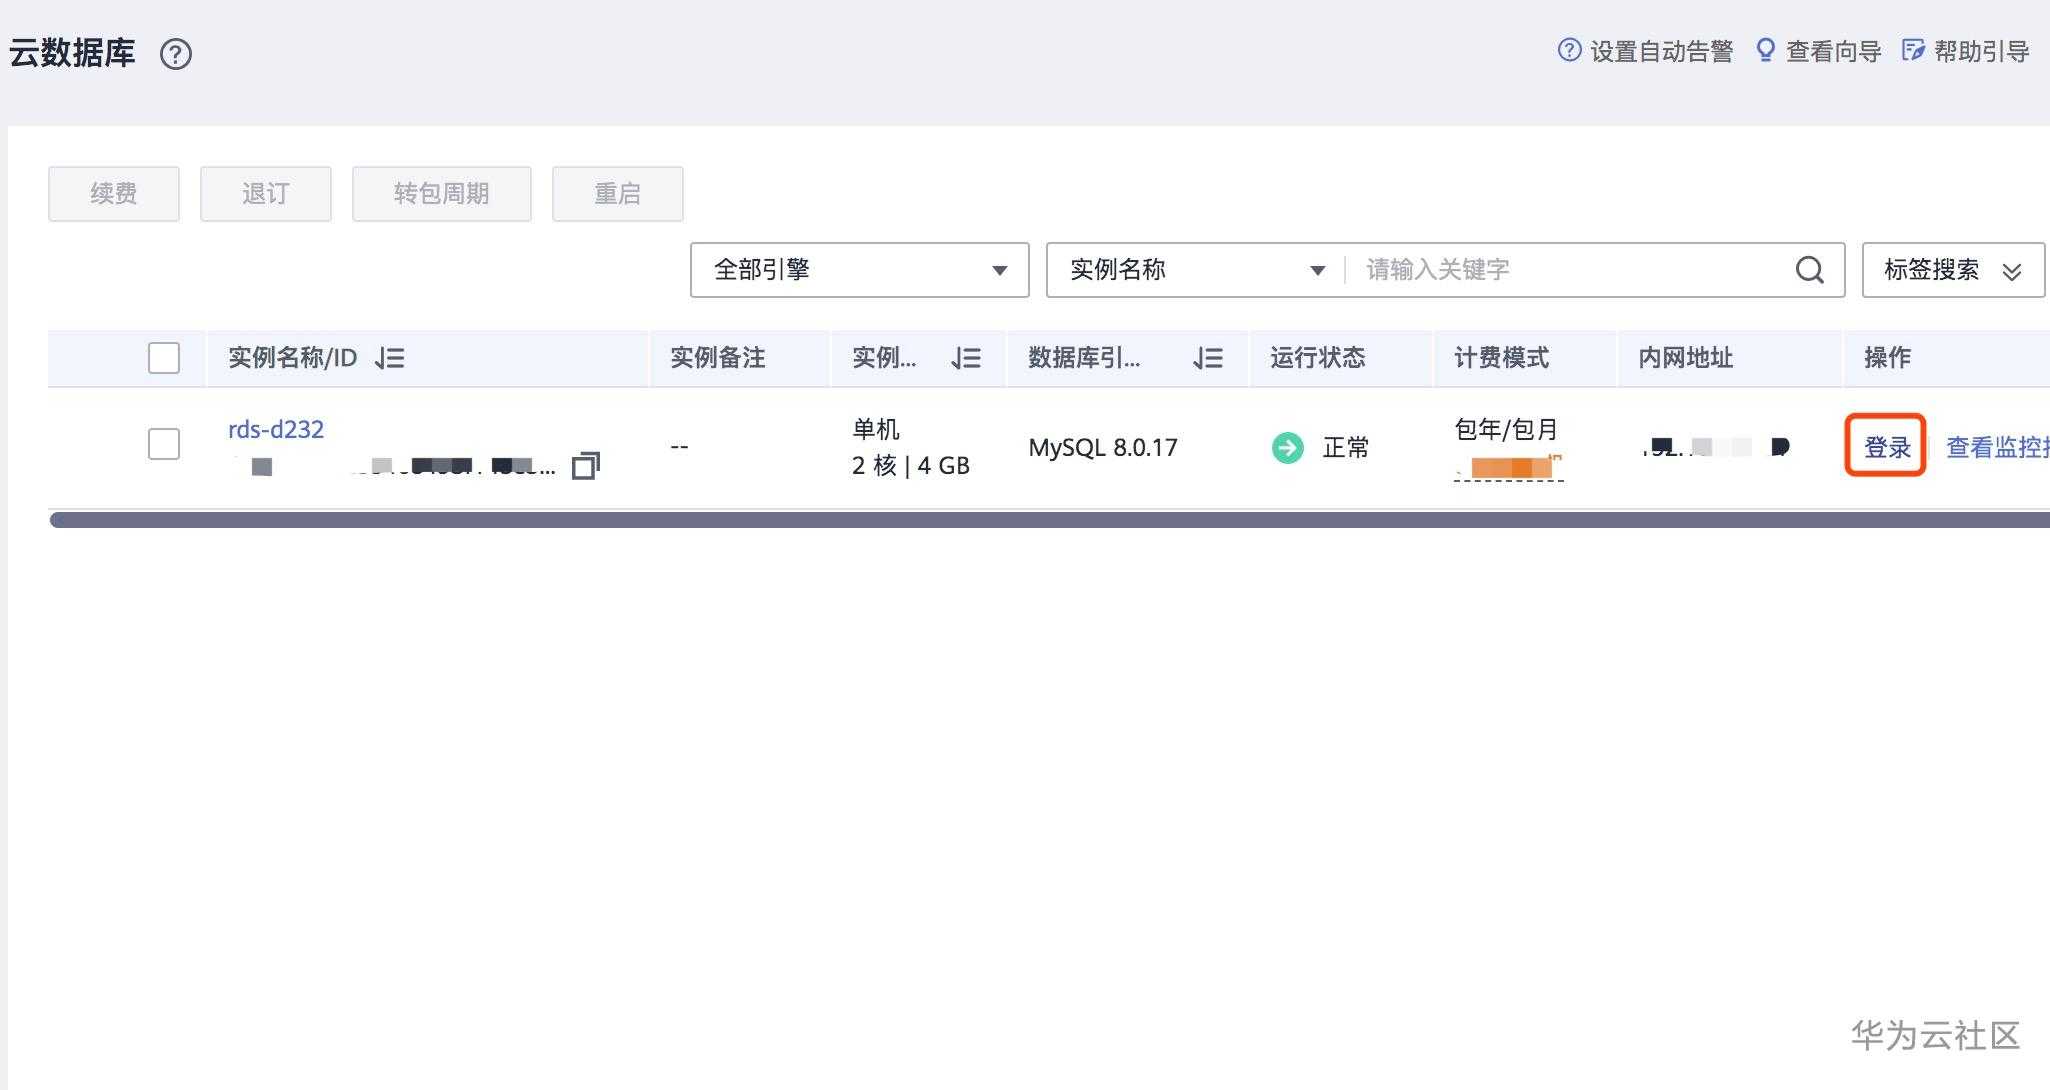Click the green 正常 running status icon
Viewport: 2050px width, 1090px height.
pyautogui.click(x=1287, y=447)
